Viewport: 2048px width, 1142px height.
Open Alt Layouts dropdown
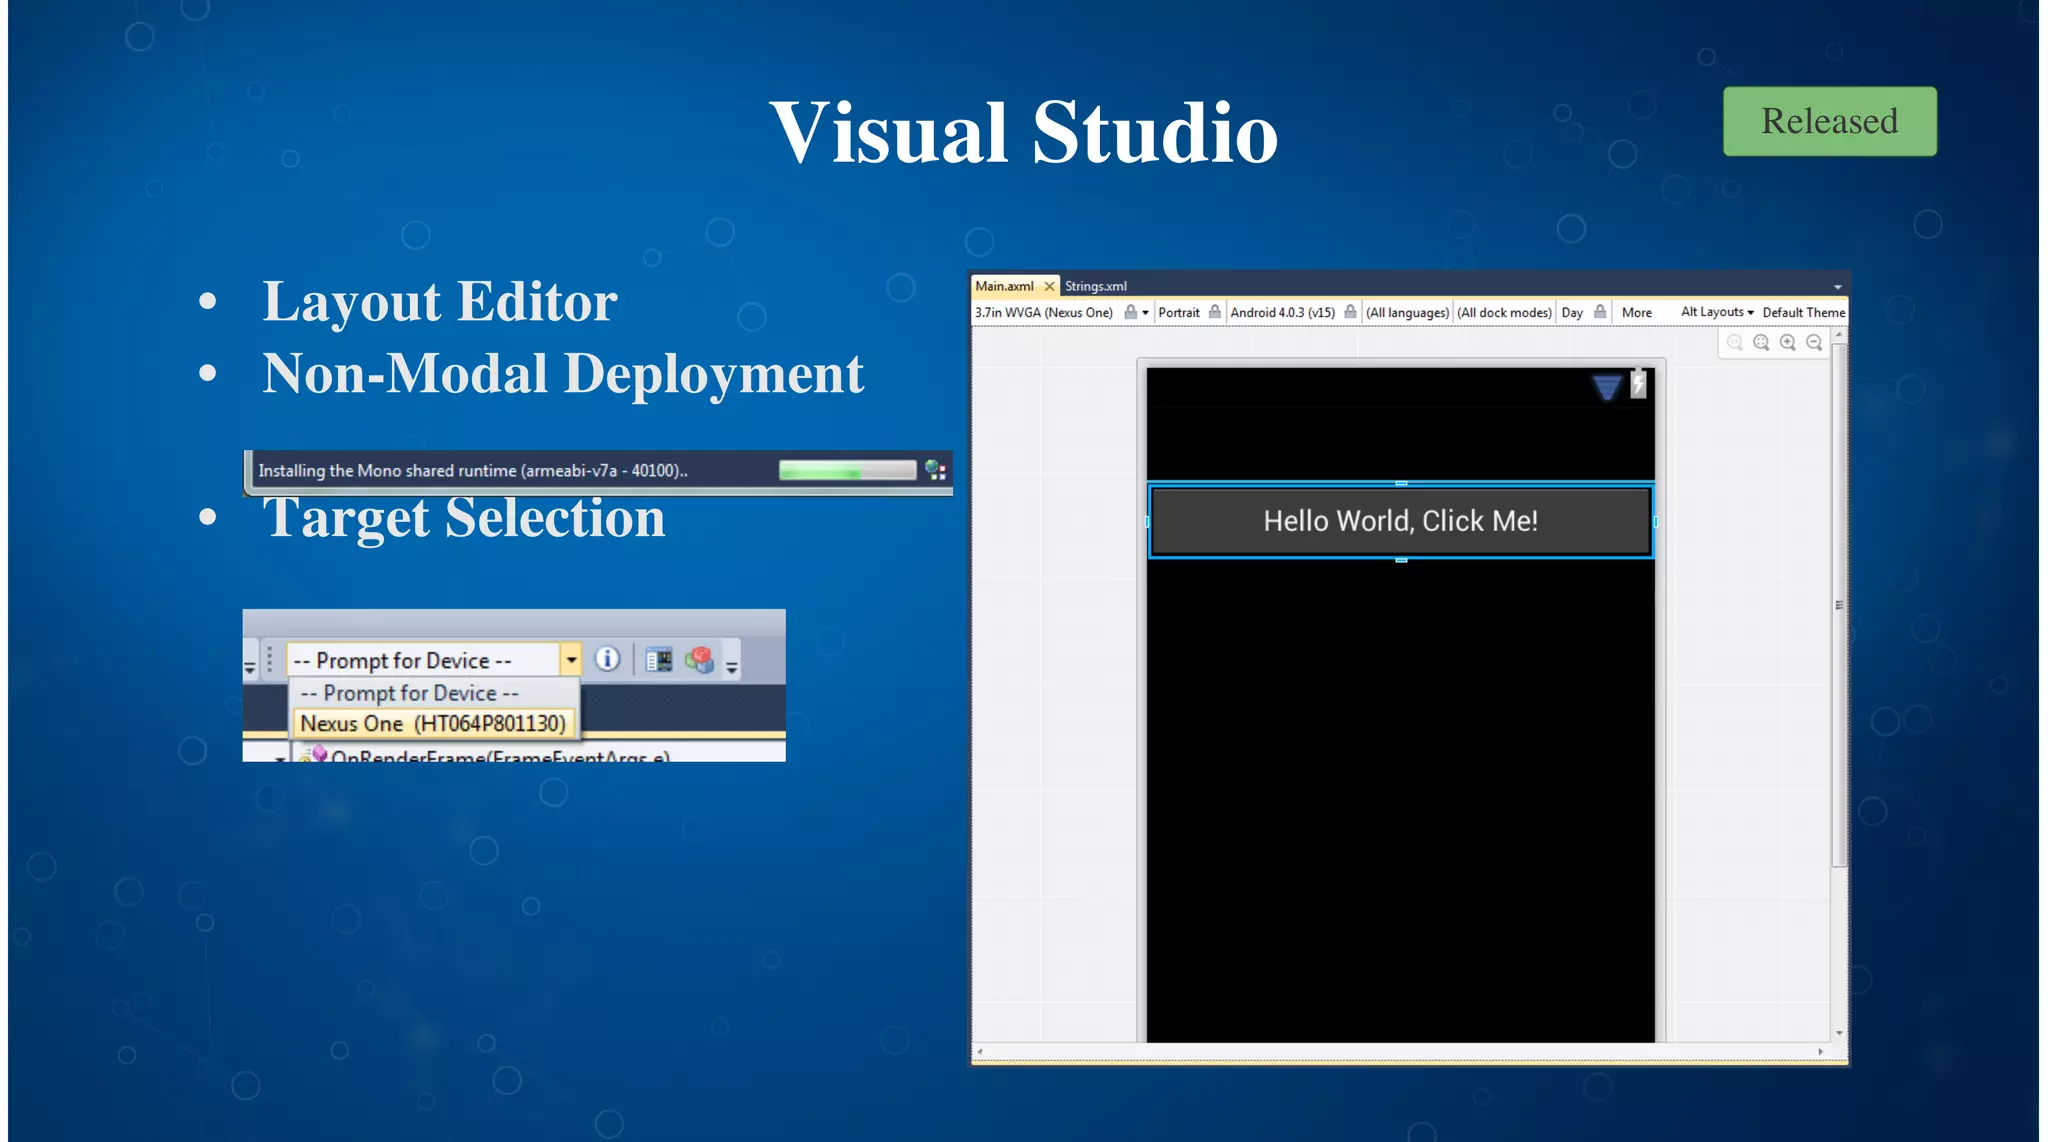click(x=1716, y=312)
